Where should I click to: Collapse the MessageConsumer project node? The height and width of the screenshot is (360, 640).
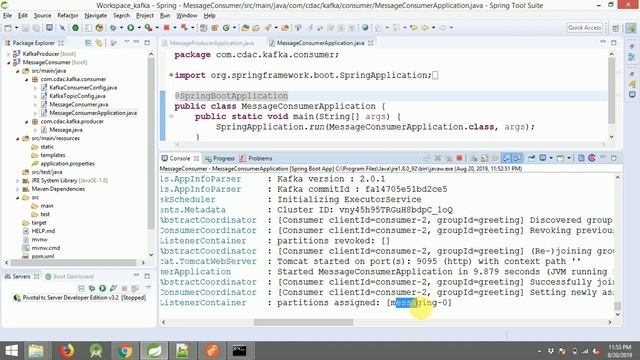8,62
